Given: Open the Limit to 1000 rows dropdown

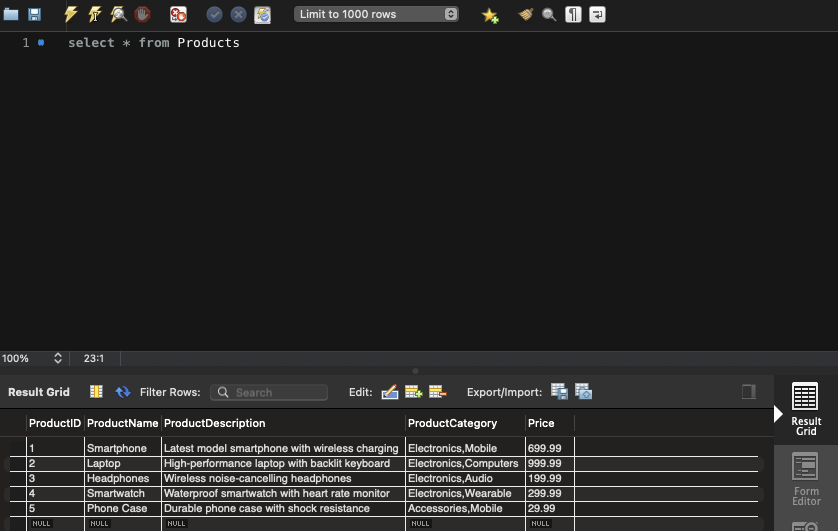Looking at the screenshot, I should tap(378, 14).
